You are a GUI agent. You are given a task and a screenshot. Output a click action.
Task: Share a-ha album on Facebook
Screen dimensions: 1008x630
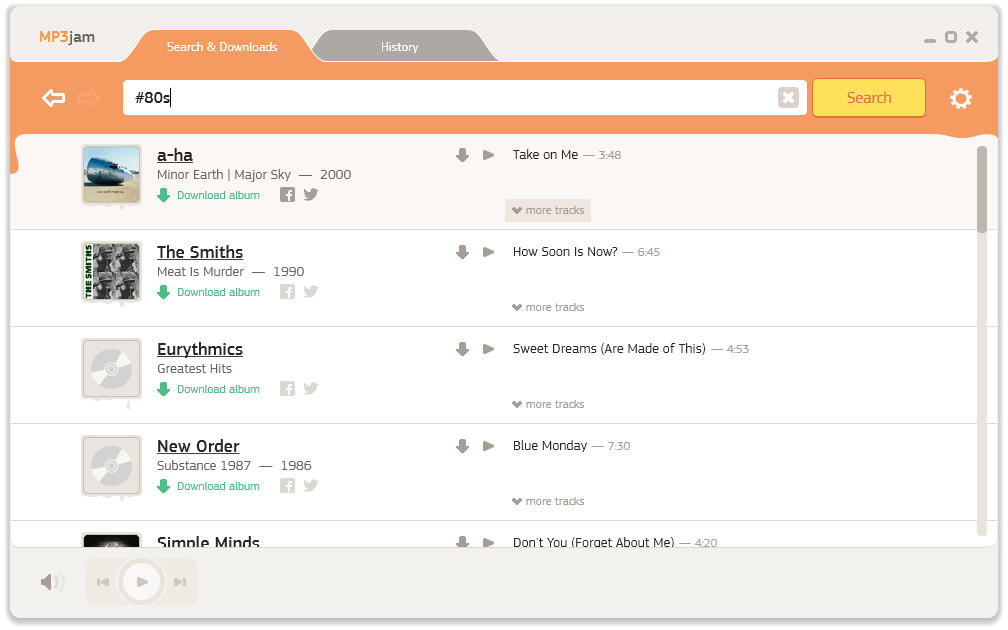(x=287, y=195)
